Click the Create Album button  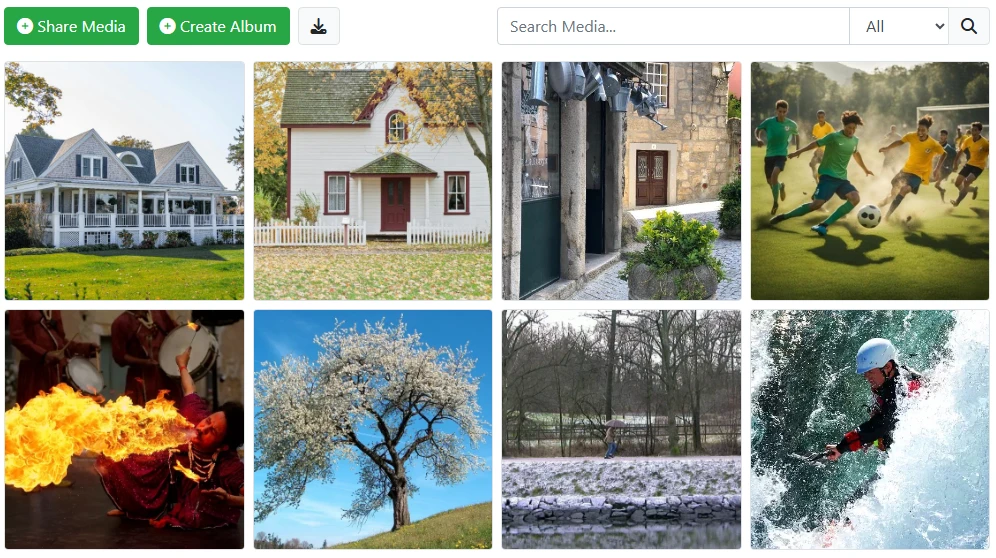(219, 26)
